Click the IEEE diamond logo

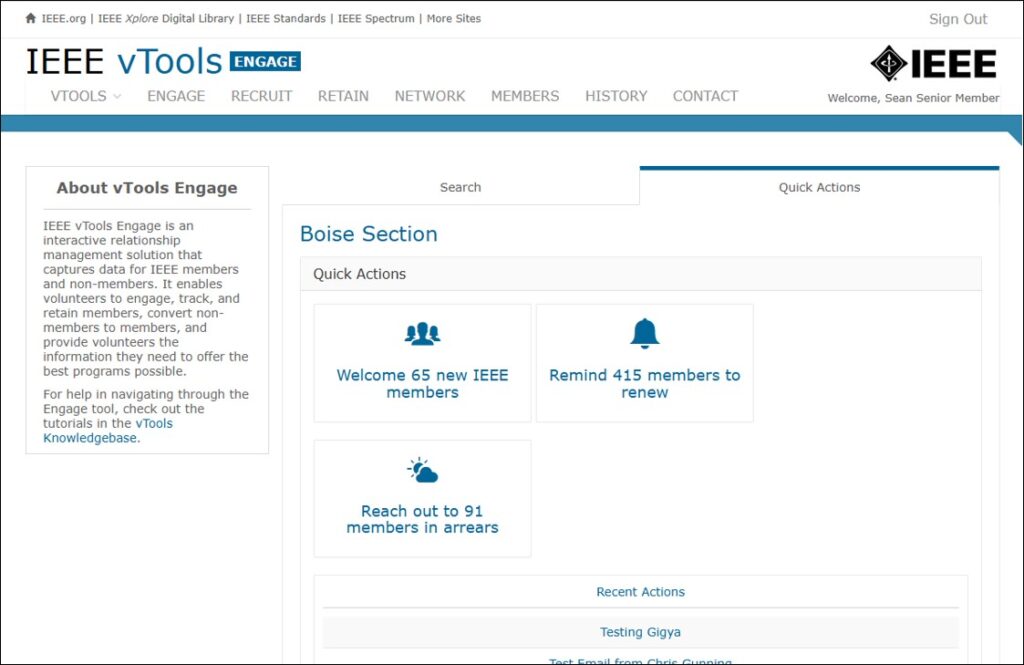tap(888, 63)
